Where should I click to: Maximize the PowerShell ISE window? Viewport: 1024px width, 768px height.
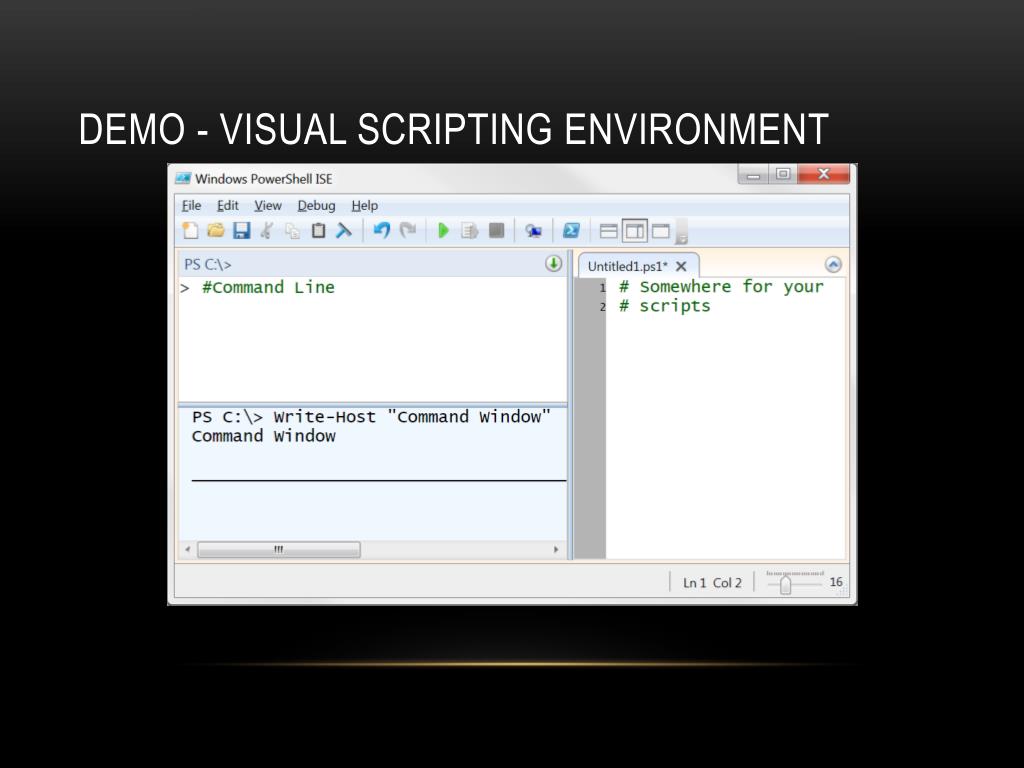783,174
